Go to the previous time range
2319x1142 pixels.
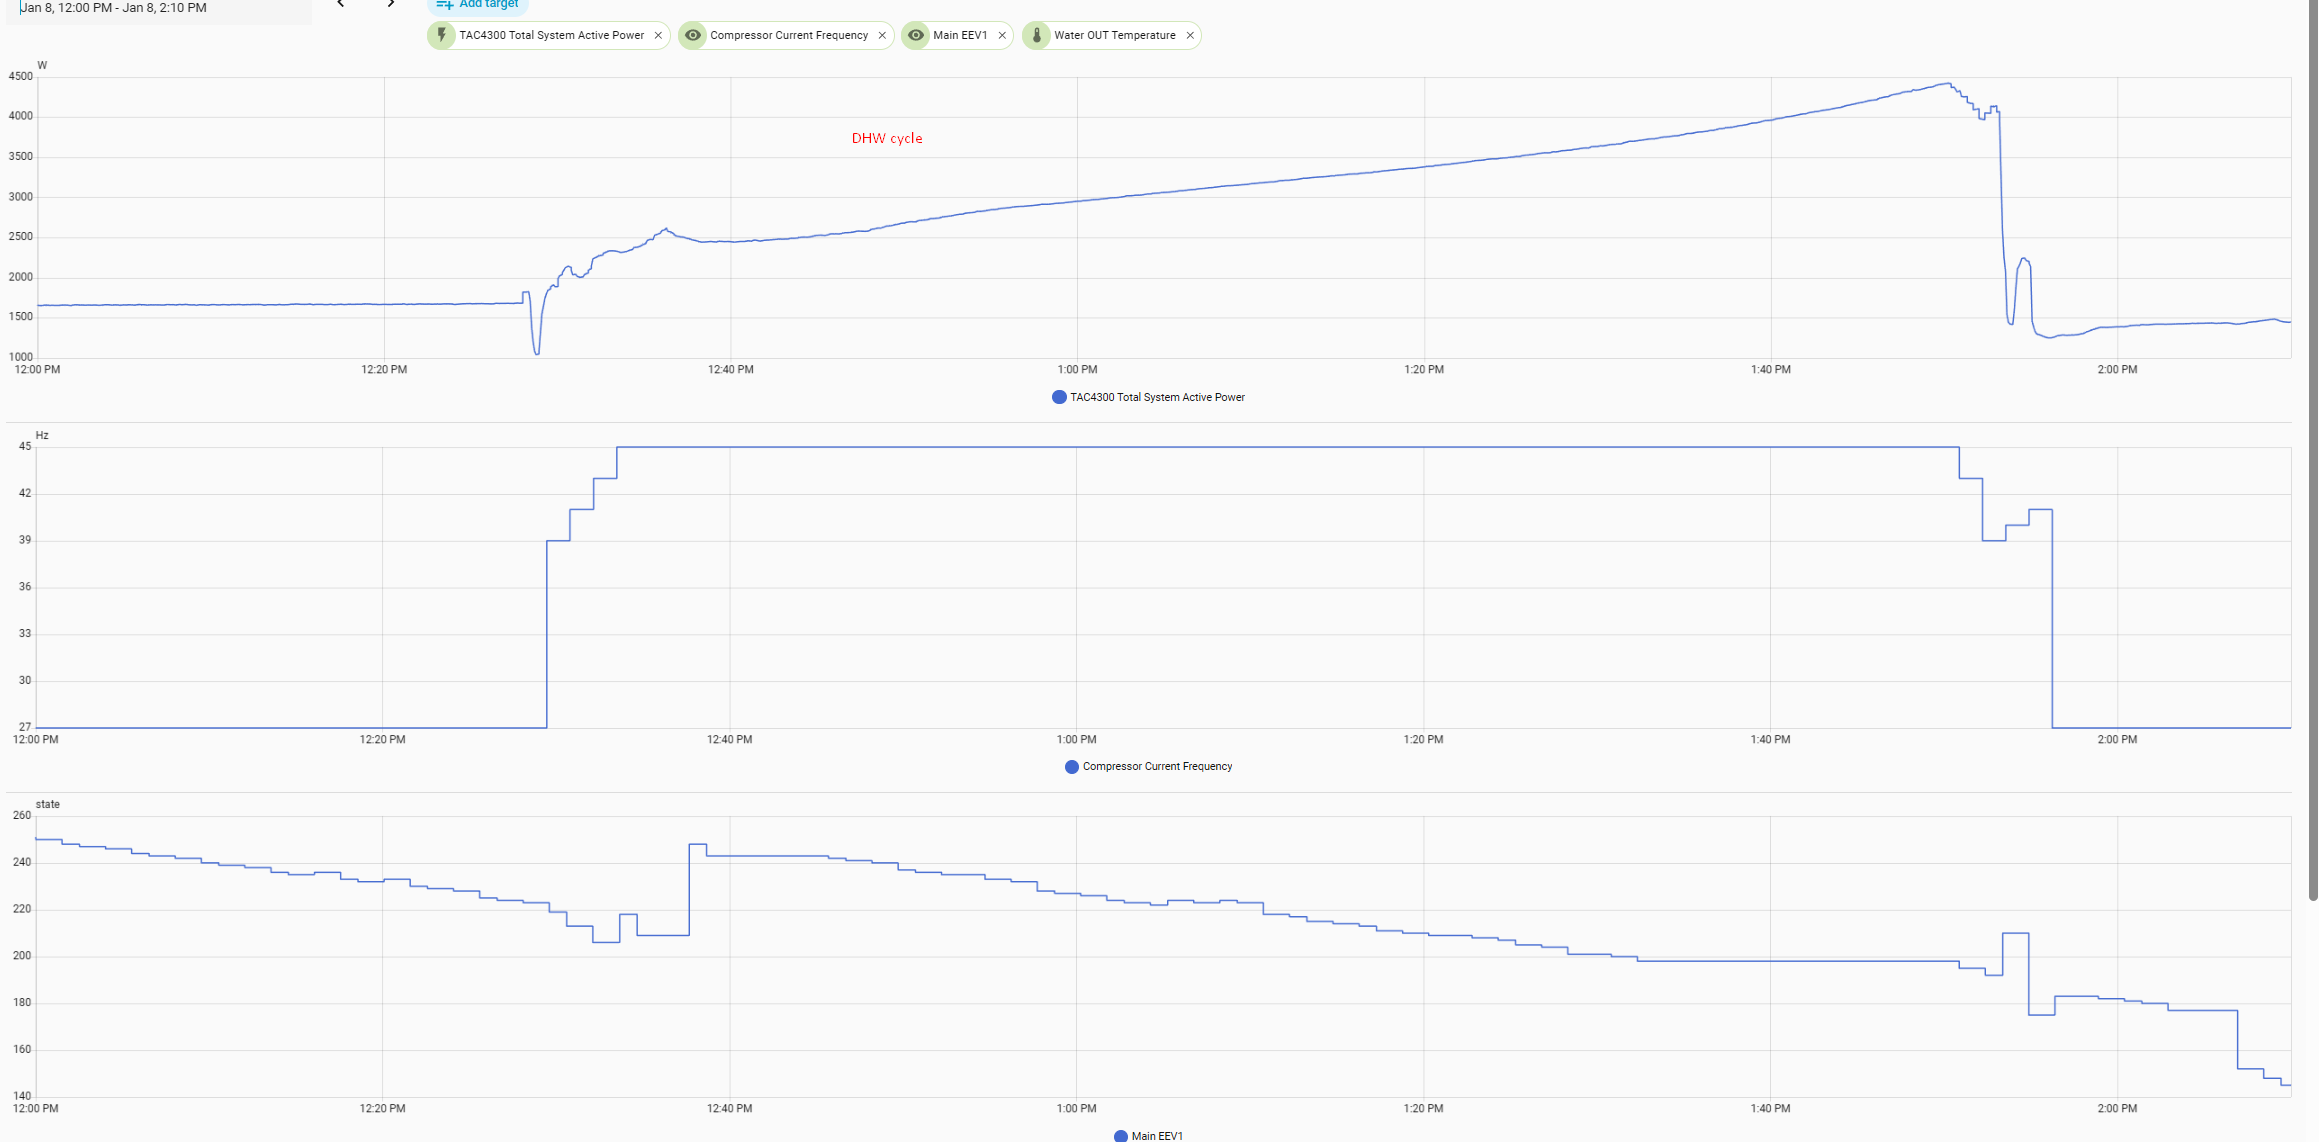[x=341, y=4]
